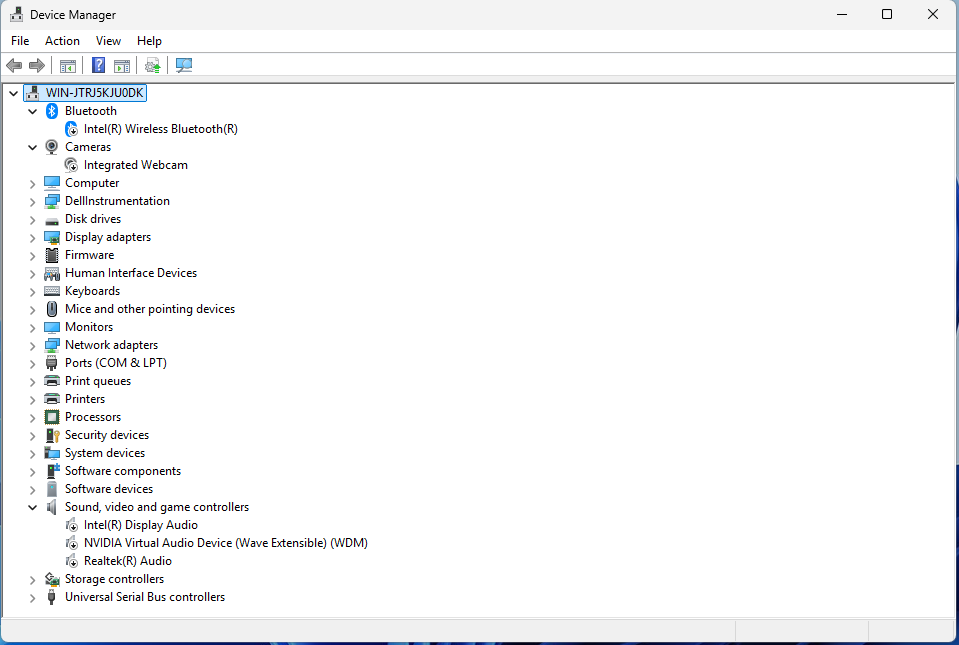The width and height of the screenshot is (959, 645).
Task: Collapse the Bluetooth category chevron
Action: pyautogui.click(x=32, y=111)
